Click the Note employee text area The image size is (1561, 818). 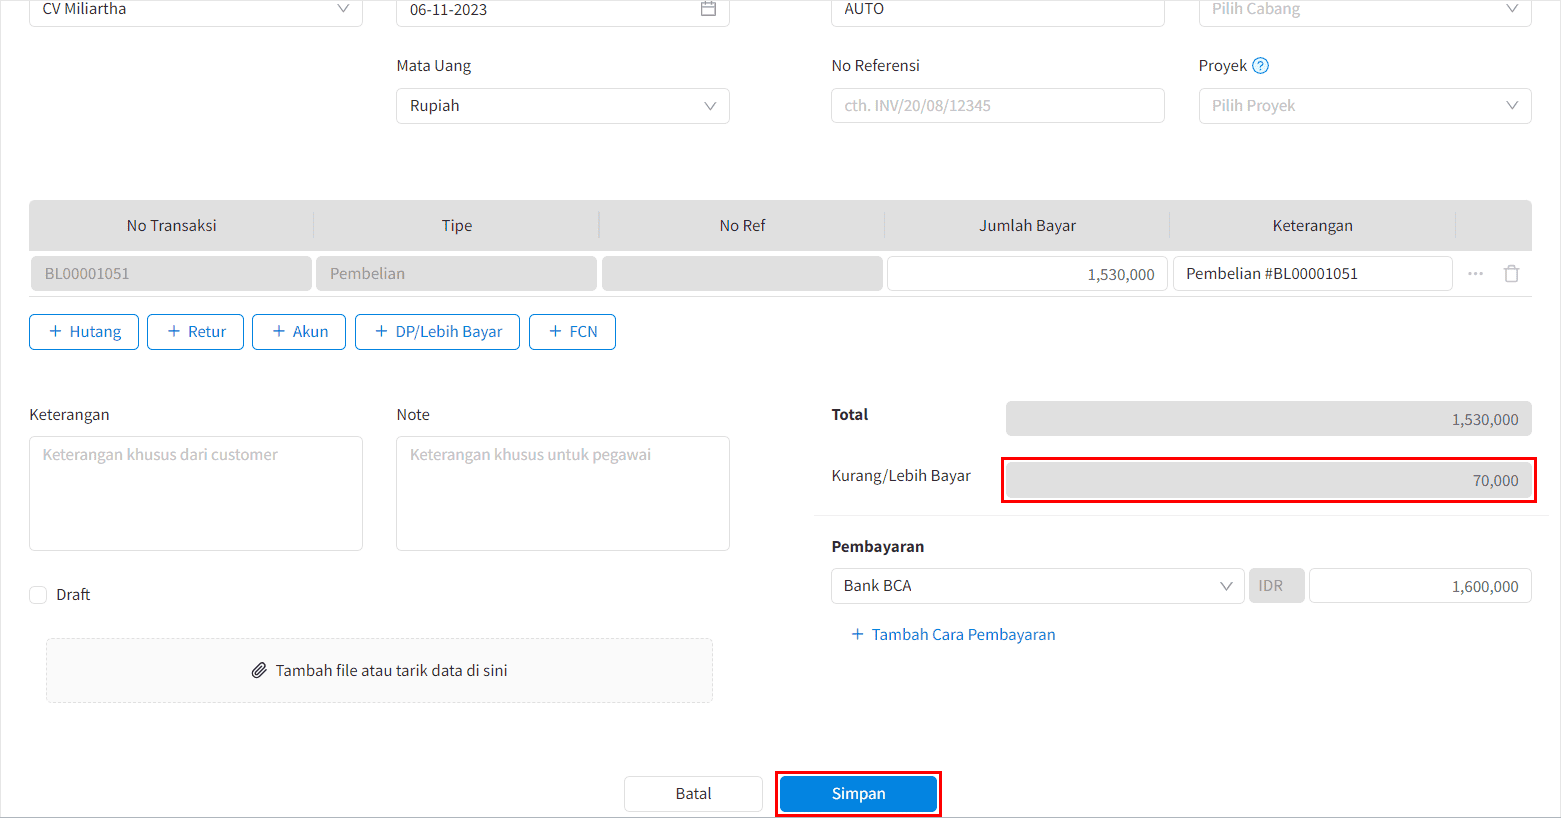[x=563, y=493]
